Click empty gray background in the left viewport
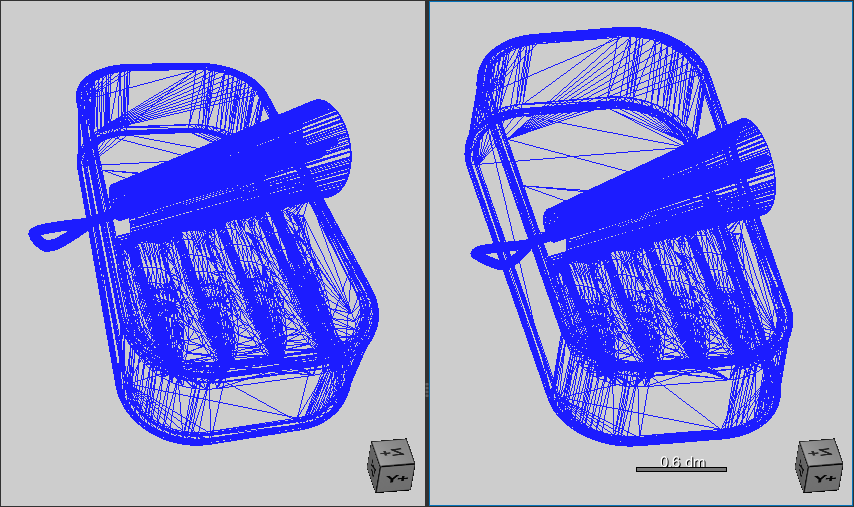Screen dimensions: 854x507 coord(60,420)
